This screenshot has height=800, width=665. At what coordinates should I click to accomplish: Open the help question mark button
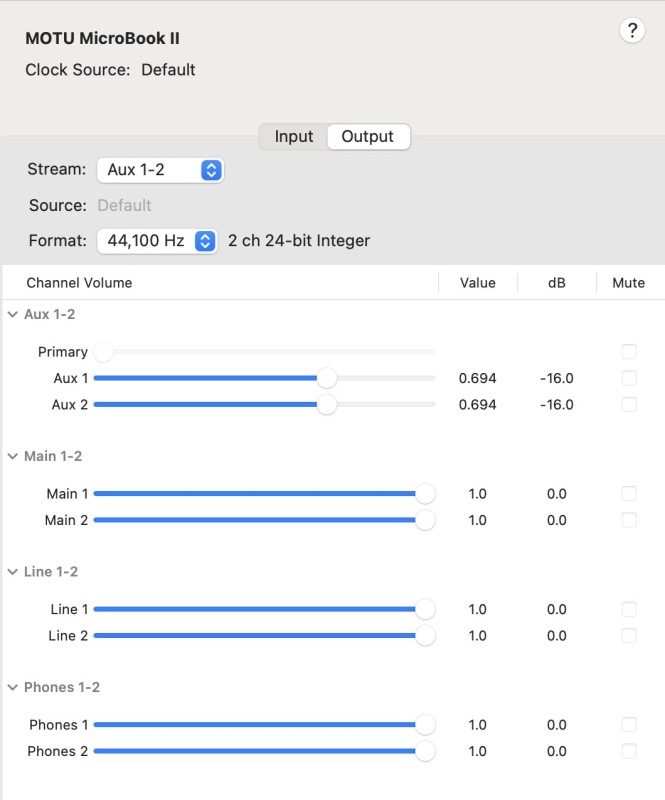tap(632, 31)
